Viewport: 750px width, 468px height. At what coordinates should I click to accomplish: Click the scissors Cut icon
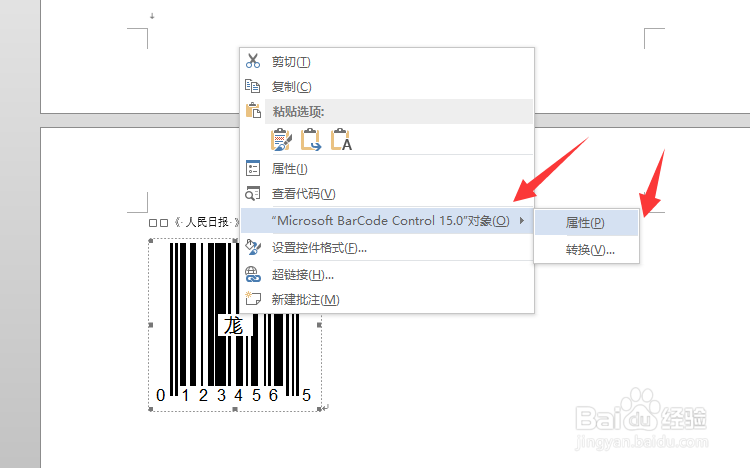(x=253, y=61)
